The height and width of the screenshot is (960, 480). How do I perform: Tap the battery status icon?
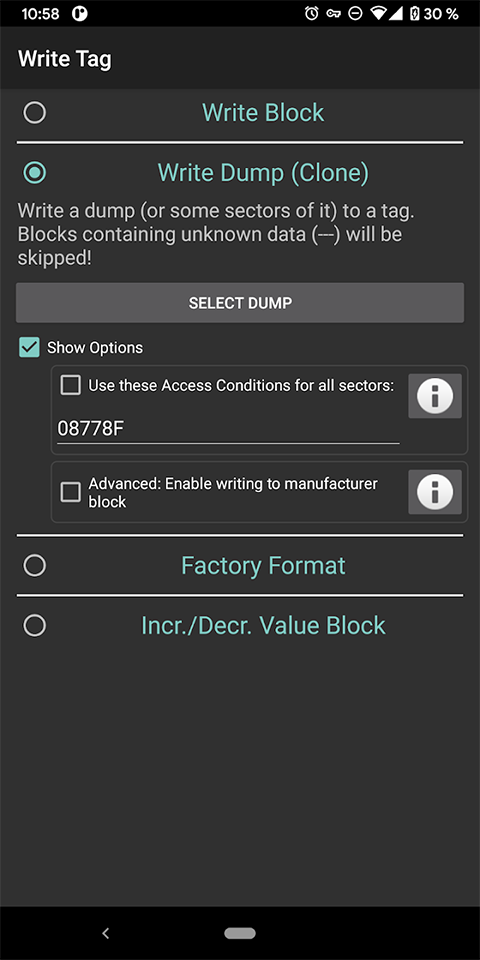[414, 13]
